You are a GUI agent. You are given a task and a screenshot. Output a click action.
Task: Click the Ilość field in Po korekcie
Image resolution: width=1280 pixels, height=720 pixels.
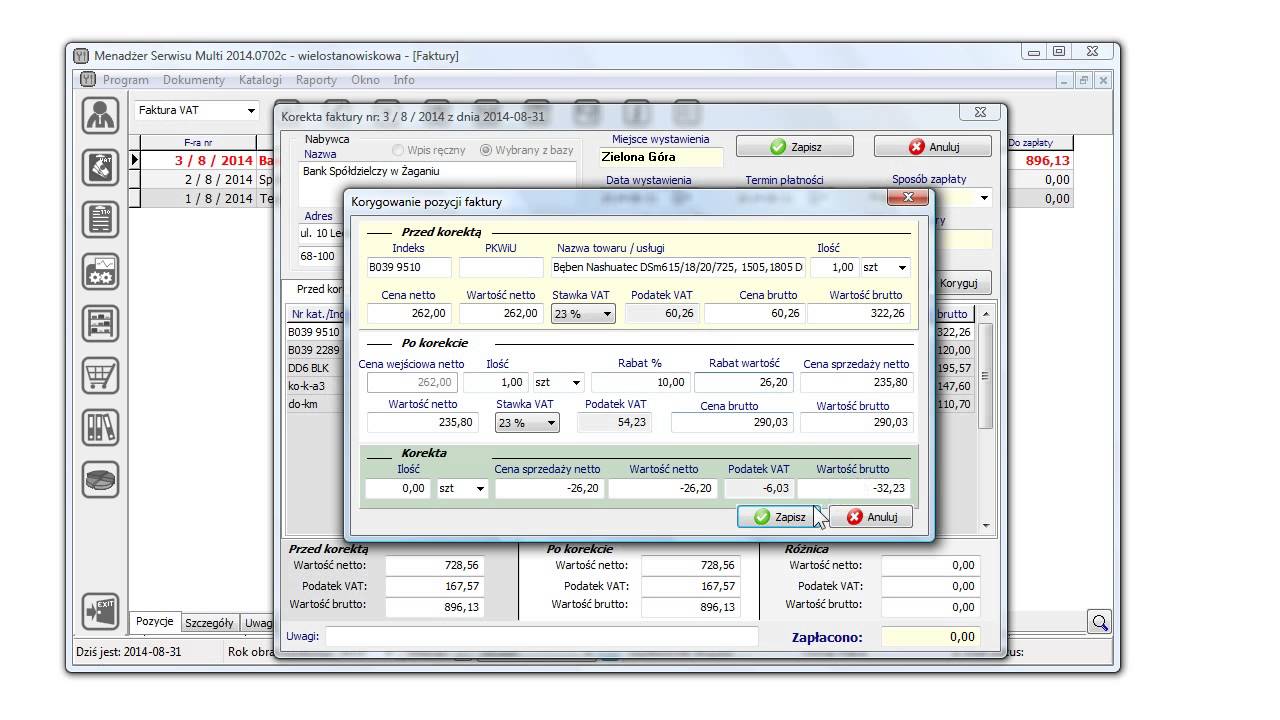point(495,382)
